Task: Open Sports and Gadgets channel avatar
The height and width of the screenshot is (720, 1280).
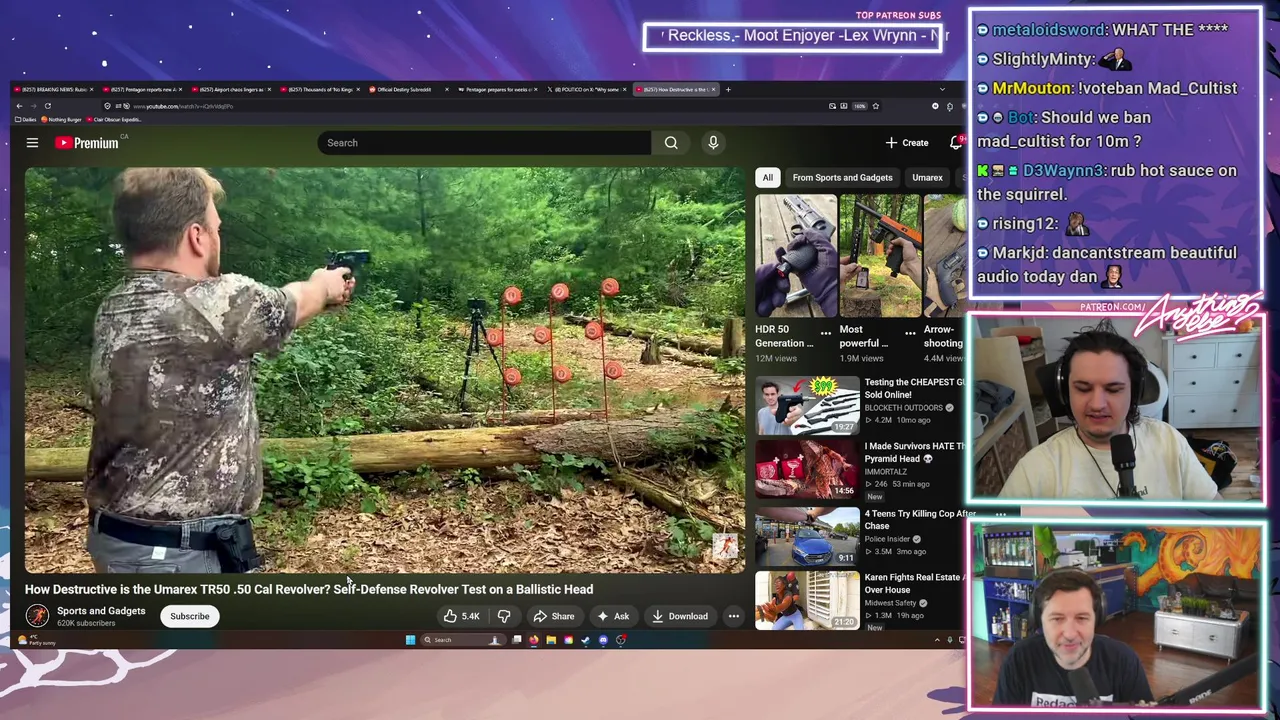Action: [37, 616]
